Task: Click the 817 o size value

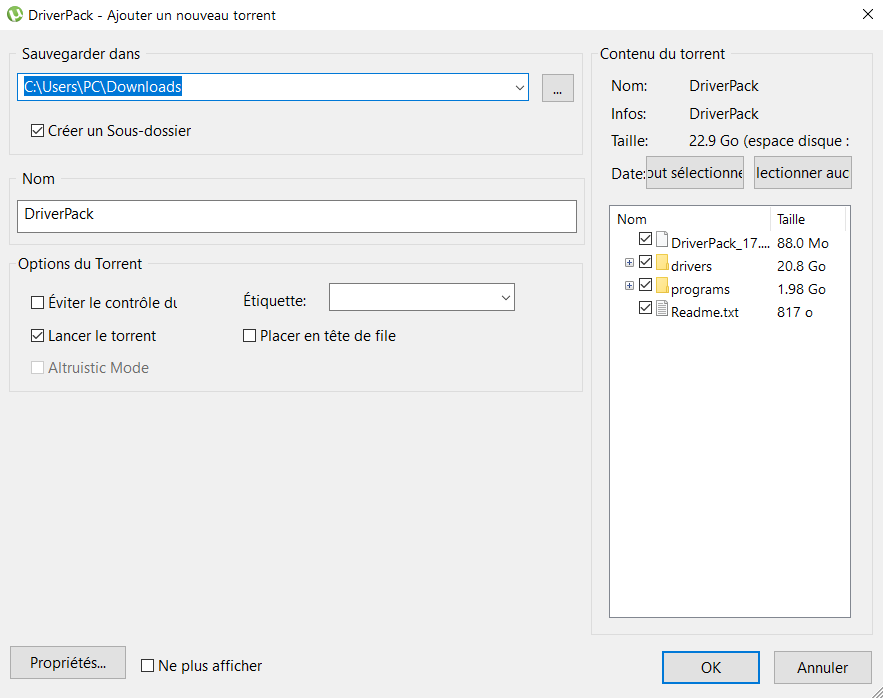Action: 795,313
